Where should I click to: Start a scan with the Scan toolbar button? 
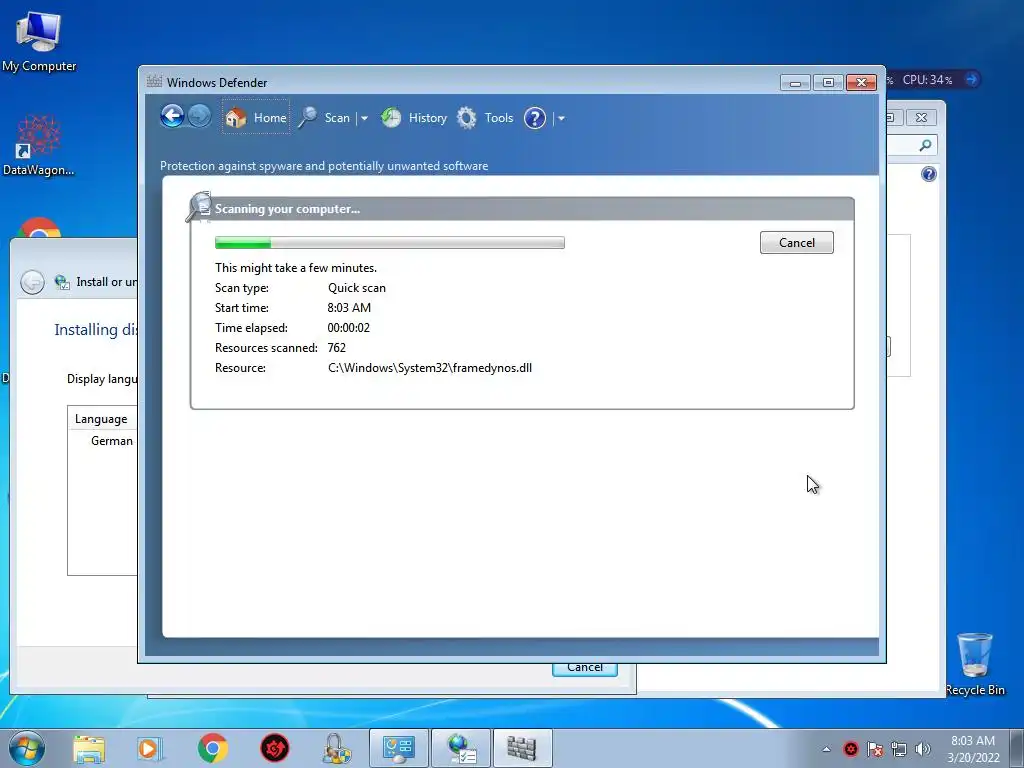pos(325,118)
